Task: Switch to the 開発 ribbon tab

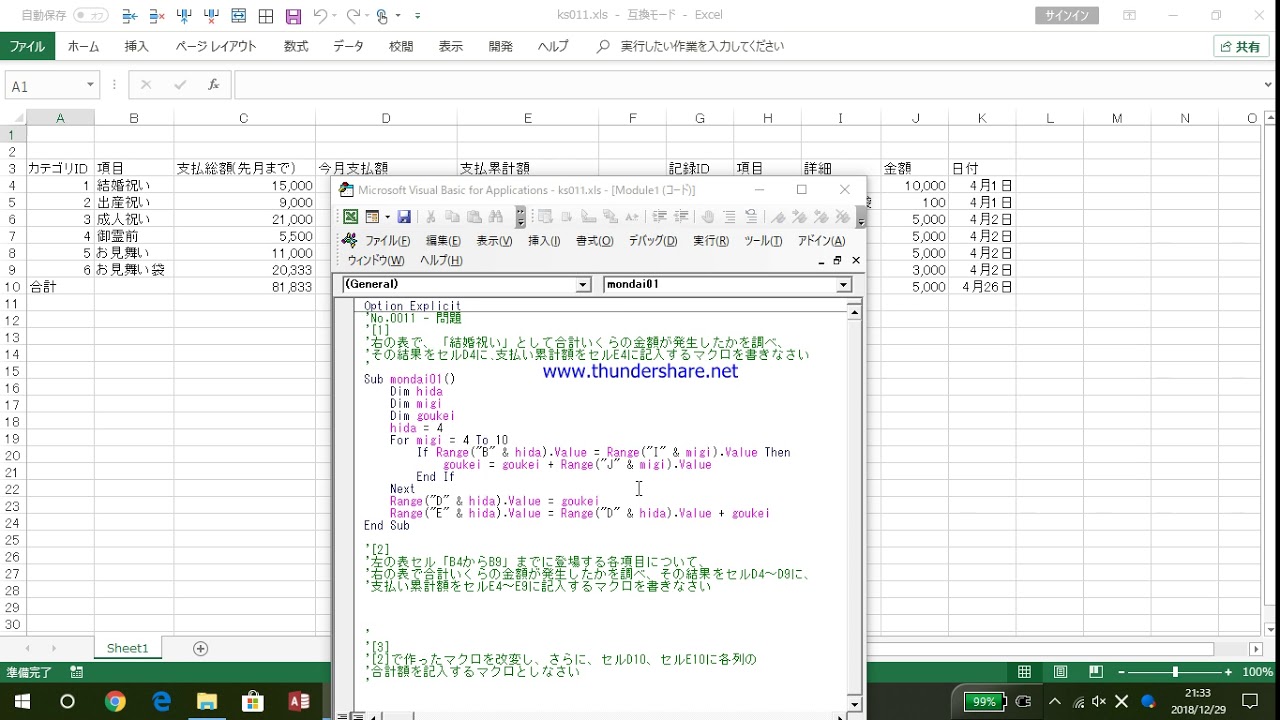Action: pyautogui.click(x=500, y=46)
